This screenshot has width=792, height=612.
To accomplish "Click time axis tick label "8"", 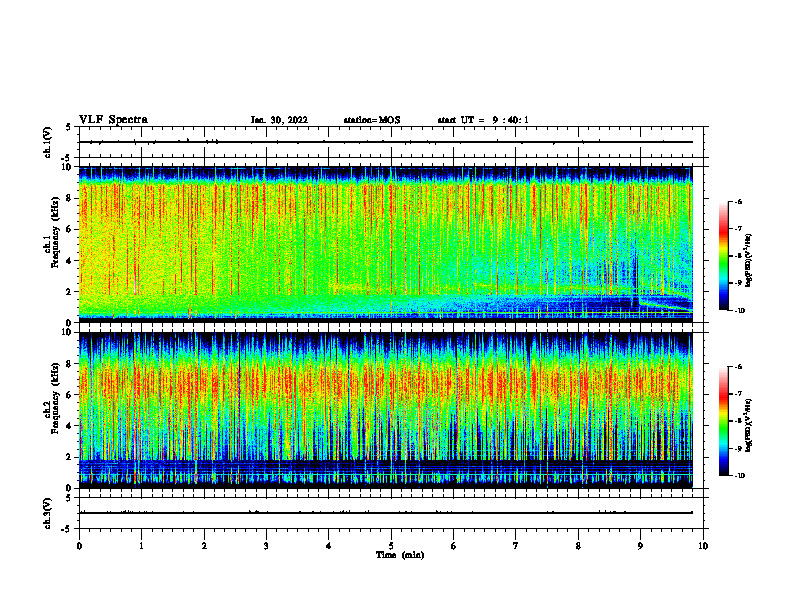I will point(578,546).
